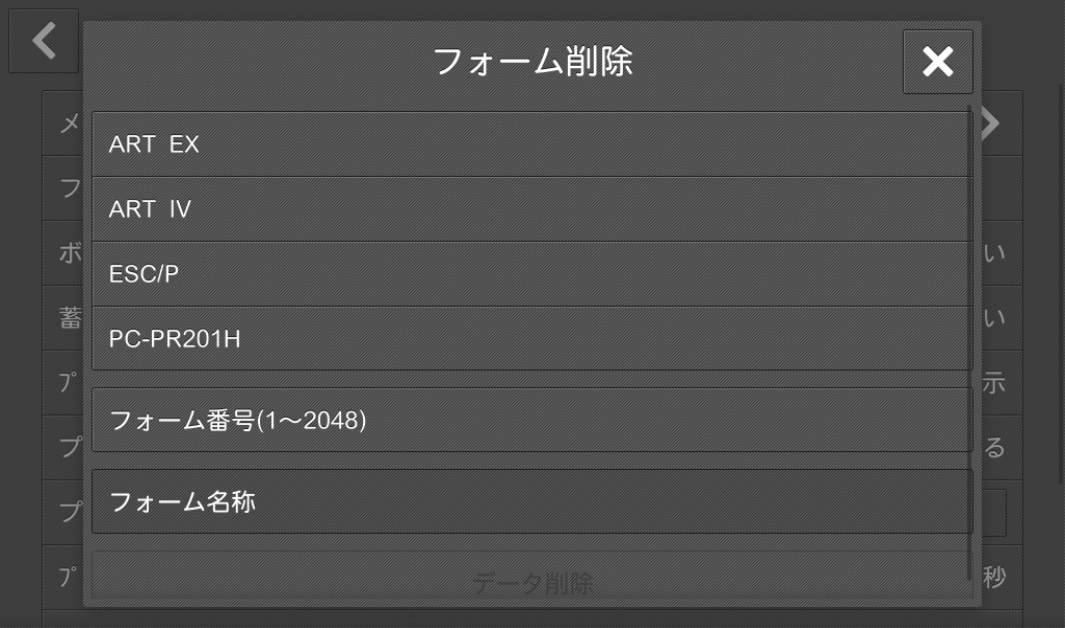Viewport: 1065px width, 628px height.
Task: Click the right chevron behind the dialog
Action: pyautogui.click(x=991, y=123)
